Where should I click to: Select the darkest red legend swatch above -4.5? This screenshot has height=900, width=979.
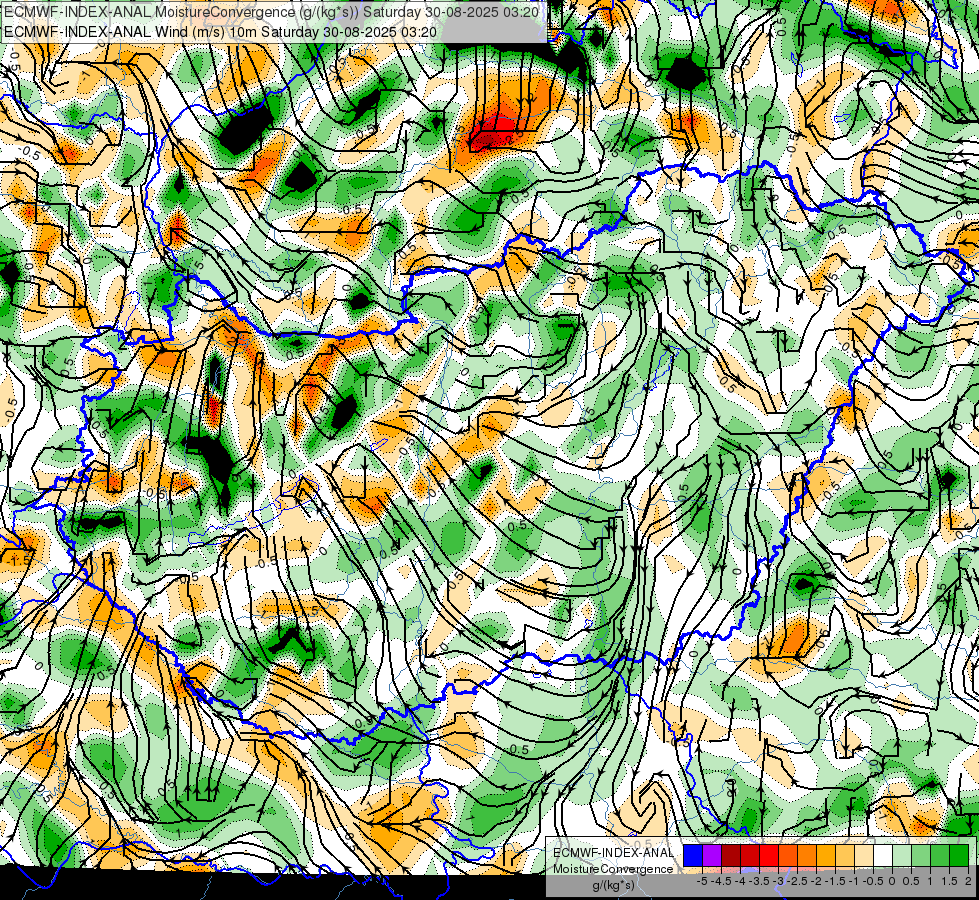pos(731,856)
